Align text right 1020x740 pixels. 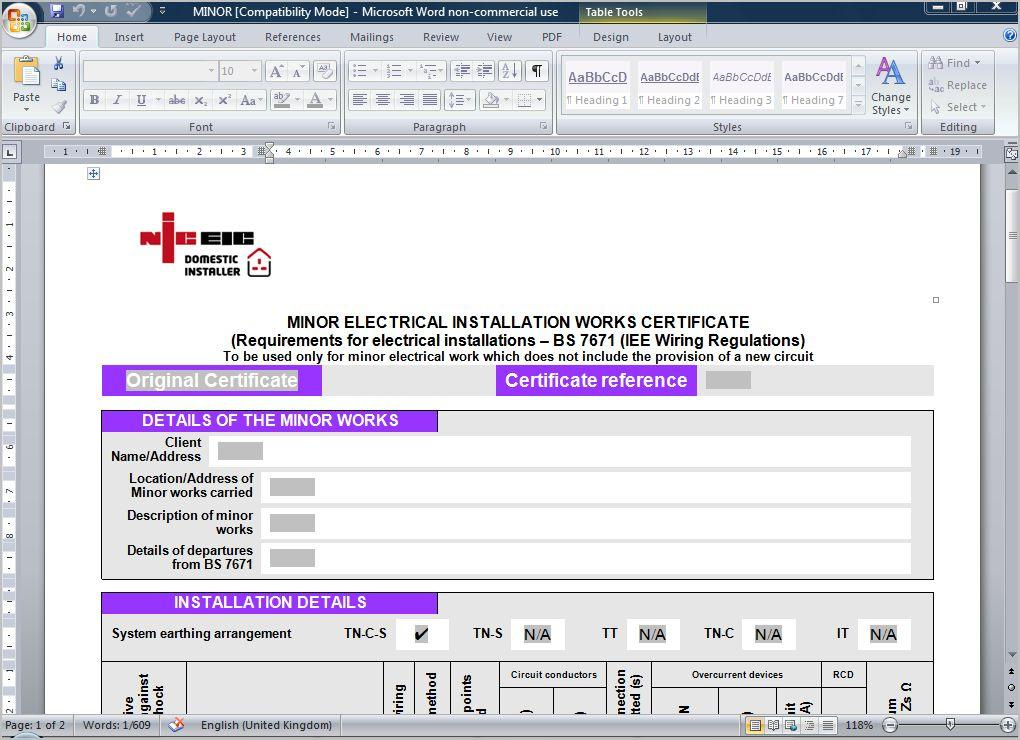[x=406, y=100]
